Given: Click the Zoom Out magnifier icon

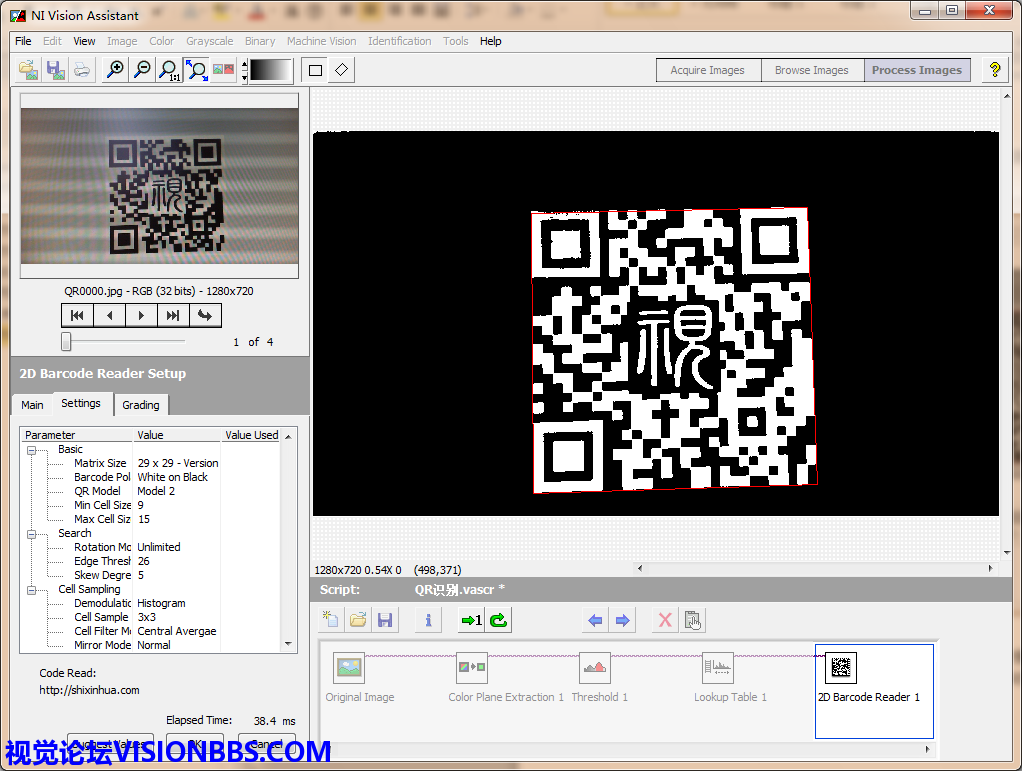Looking at the screenshot, I should click(x=142, y=70).
